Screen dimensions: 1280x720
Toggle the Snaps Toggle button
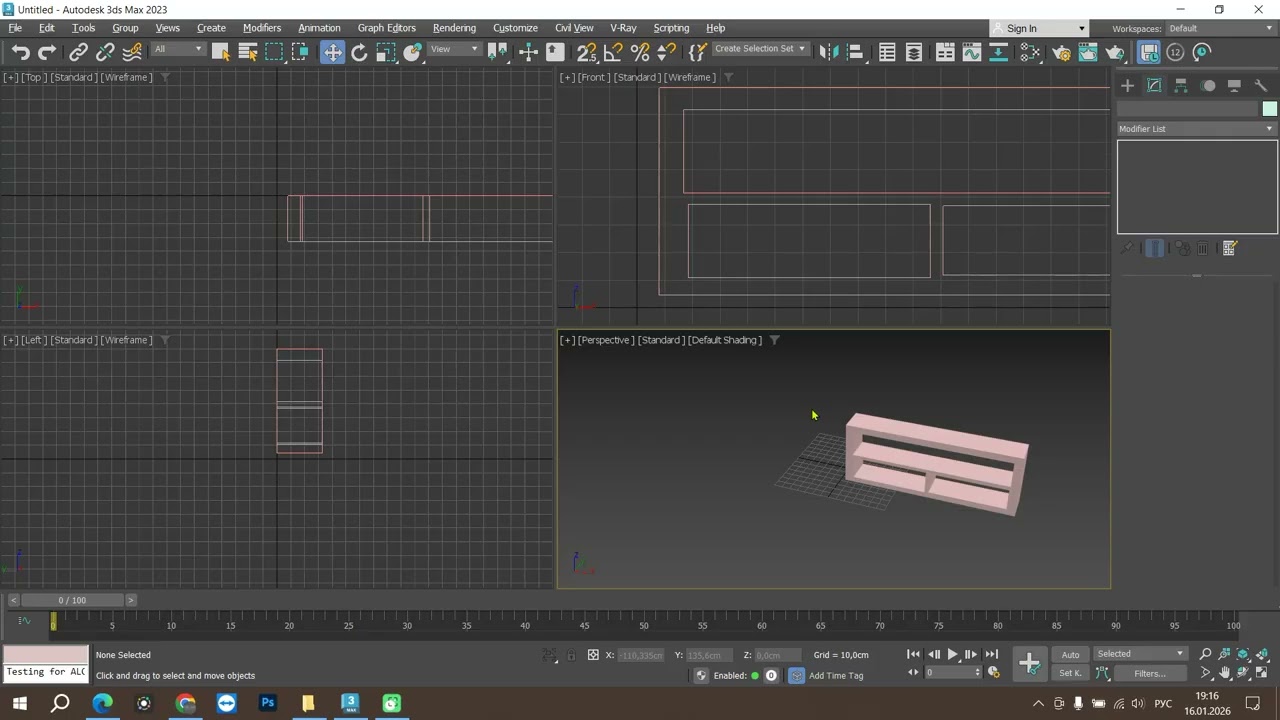tap(587, 52)
